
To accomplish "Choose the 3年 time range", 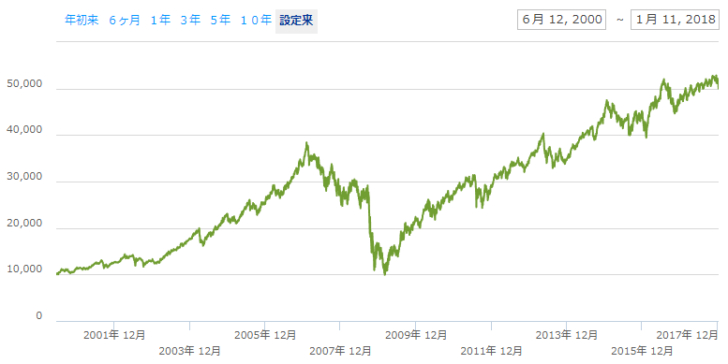I will pos(190,21).
